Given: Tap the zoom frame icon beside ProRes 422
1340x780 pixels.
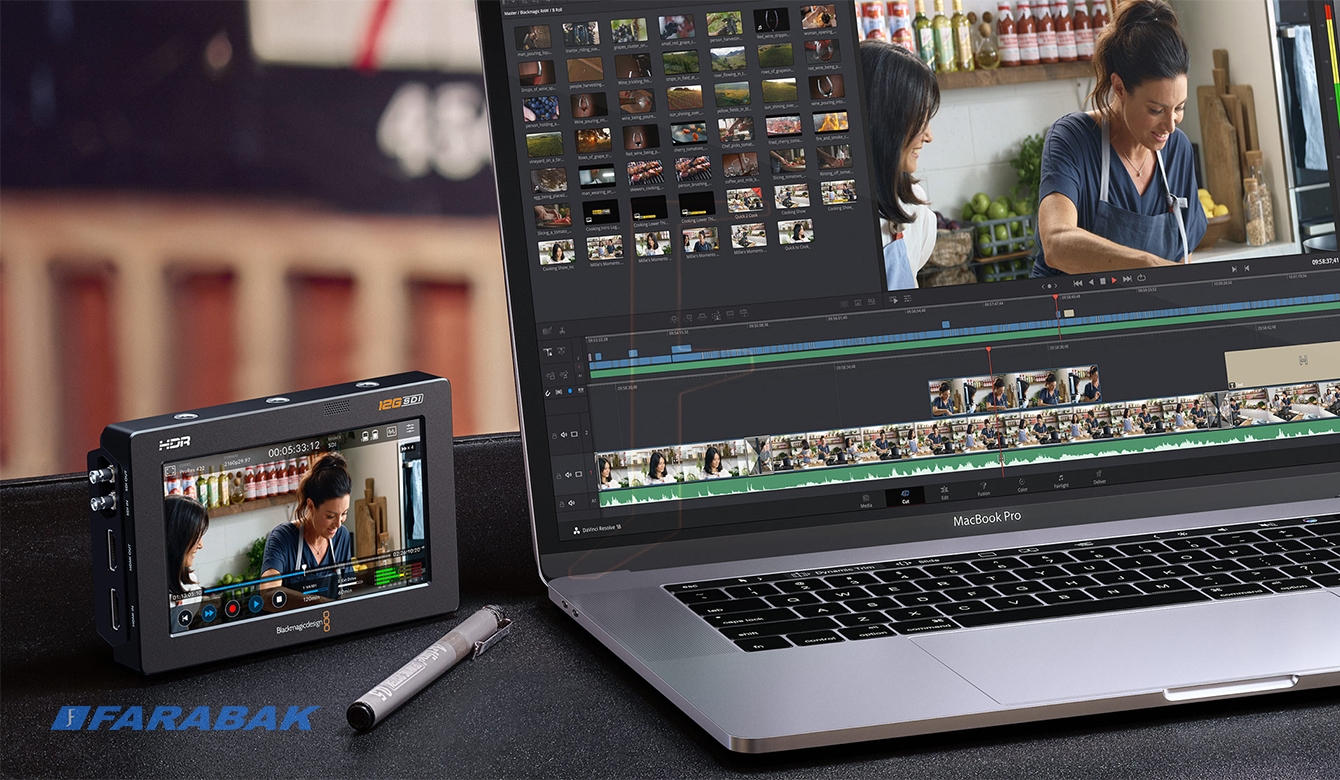Looking at the screenshot, I should (x=170, y=470).
